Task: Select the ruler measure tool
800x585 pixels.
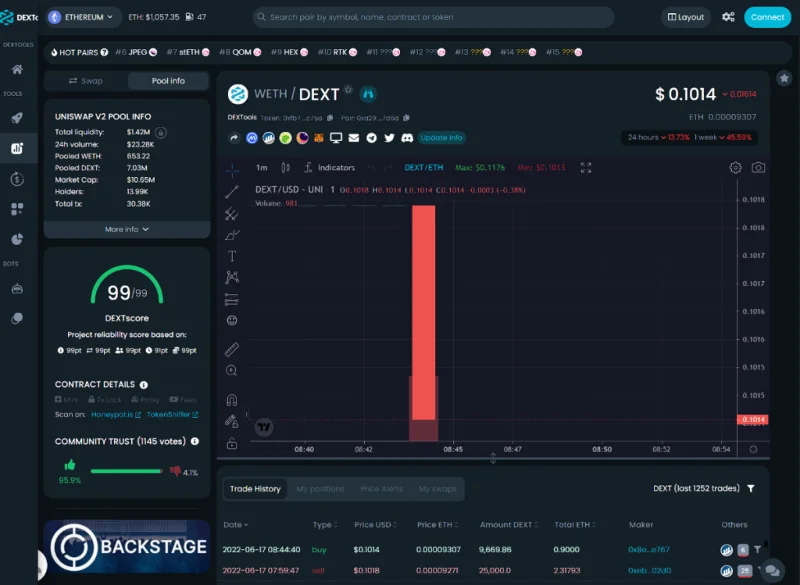Action: click(232, 349)
